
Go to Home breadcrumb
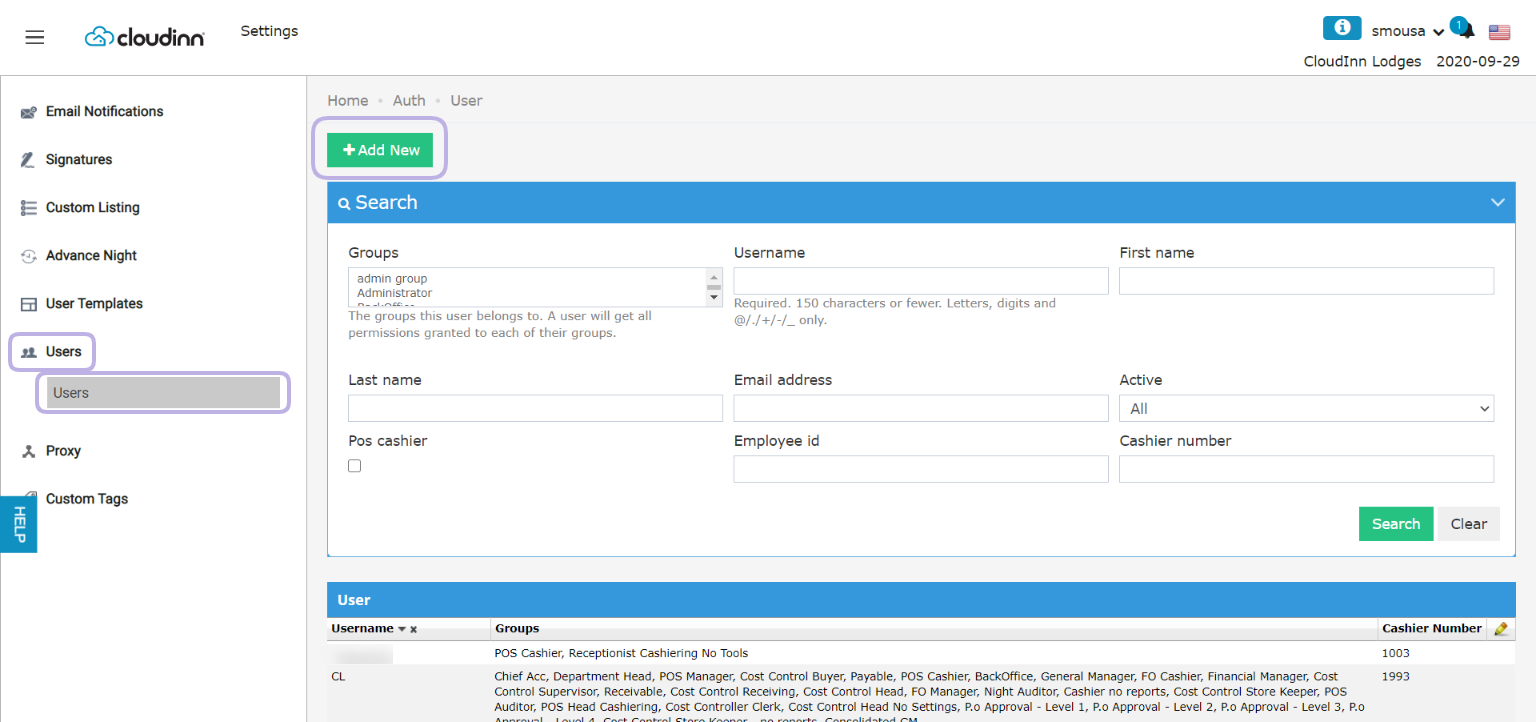[348, 100]
